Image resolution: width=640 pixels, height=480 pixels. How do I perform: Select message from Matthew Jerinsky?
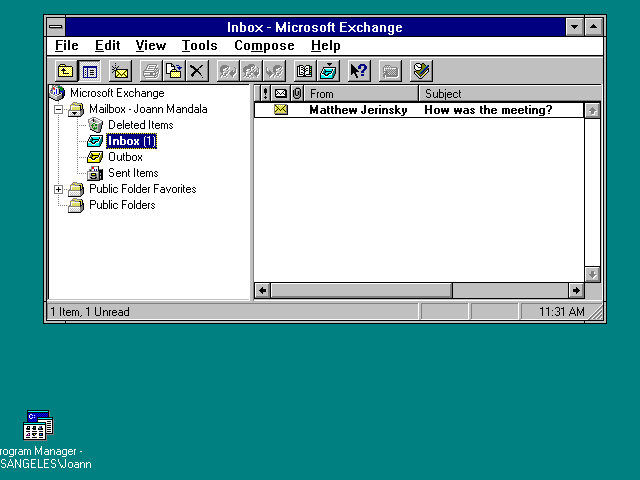(x=358, y=110)
